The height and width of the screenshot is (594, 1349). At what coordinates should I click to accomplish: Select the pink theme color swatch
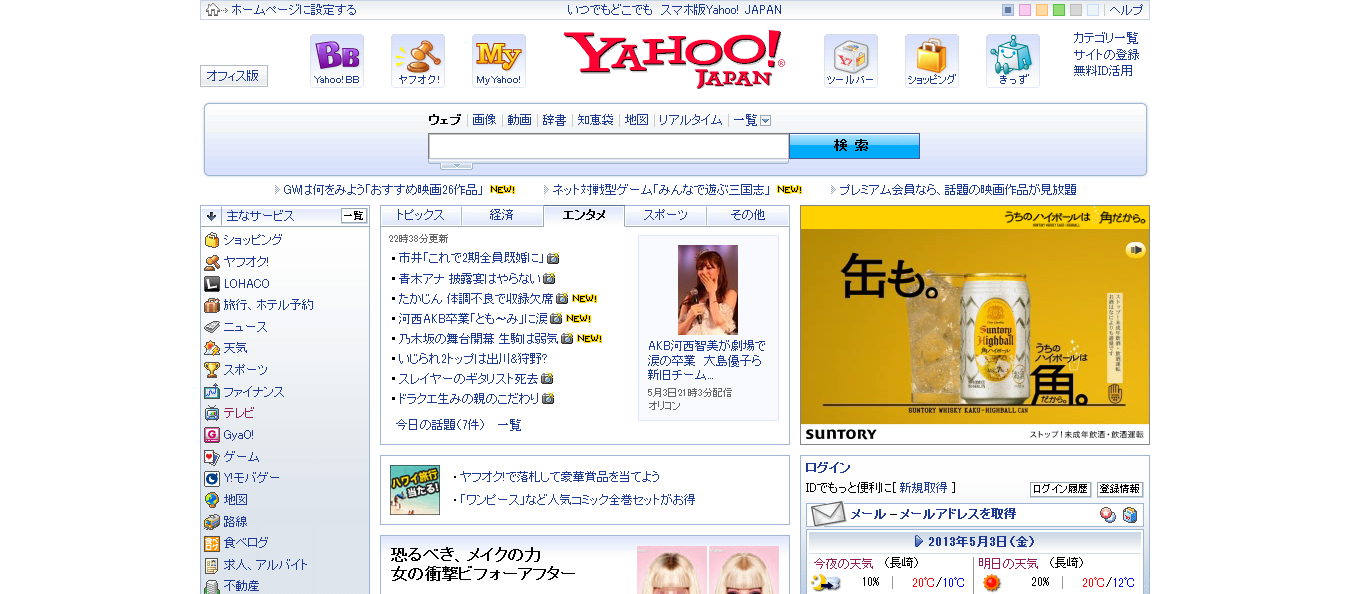point(1025,10)
